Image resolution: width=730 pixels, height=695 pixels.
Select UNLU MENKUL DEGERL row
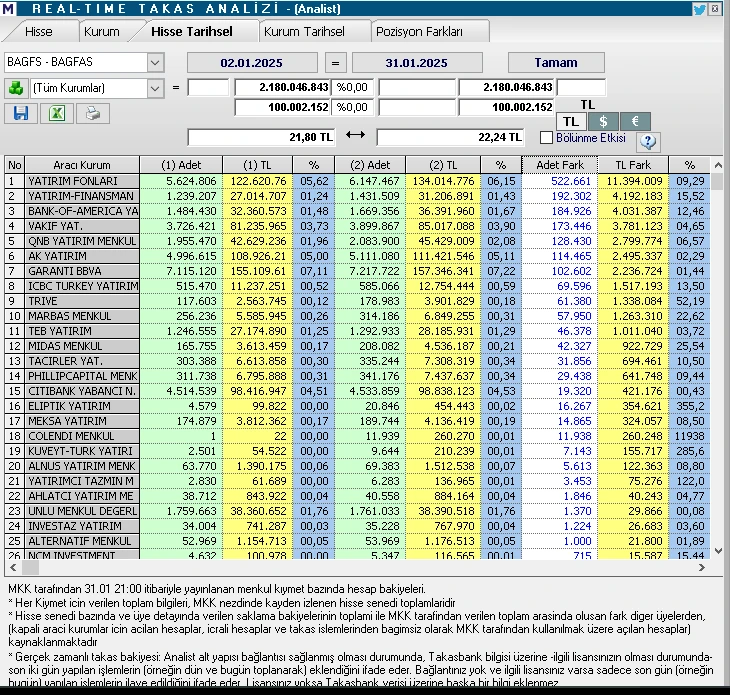[x=357, y=511]
